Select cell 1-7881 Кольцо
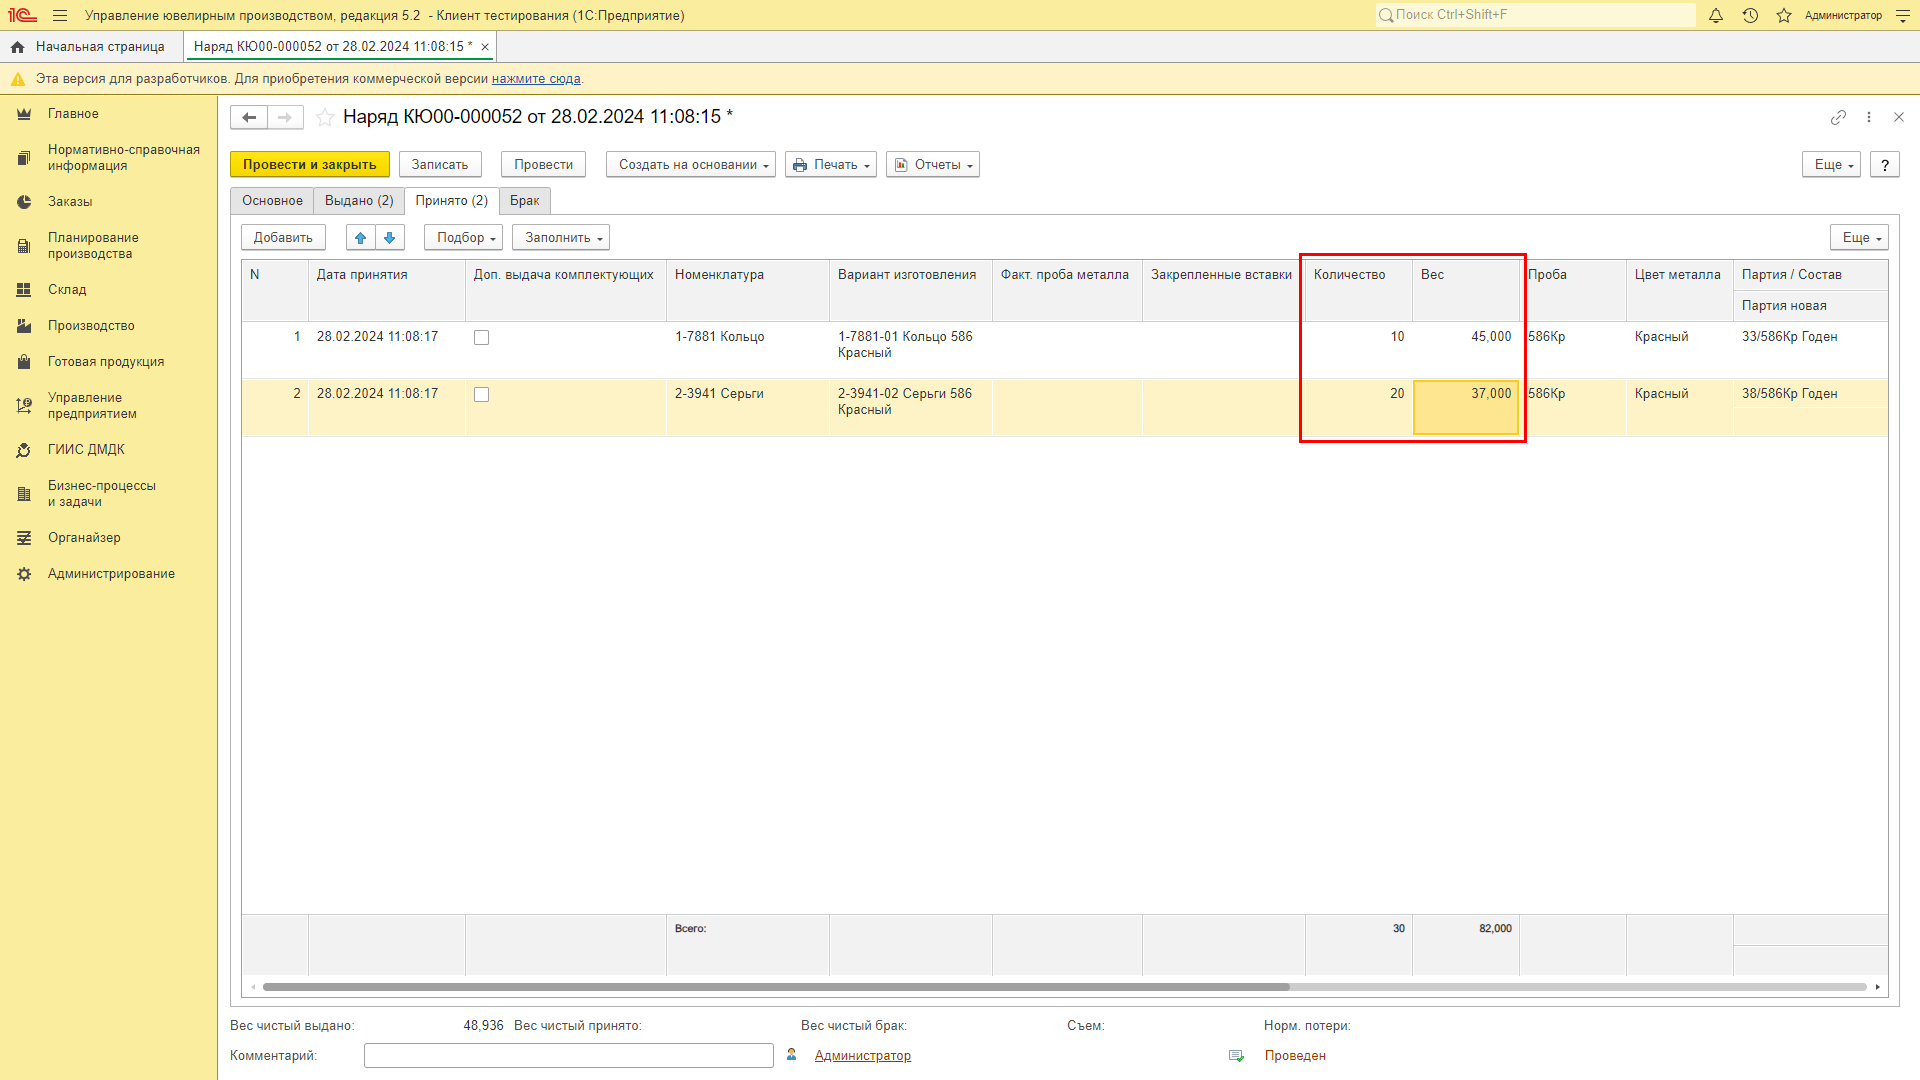The width and height of the screenshot is (1920, 1080). pyautogui.click(x=748, y=350)
